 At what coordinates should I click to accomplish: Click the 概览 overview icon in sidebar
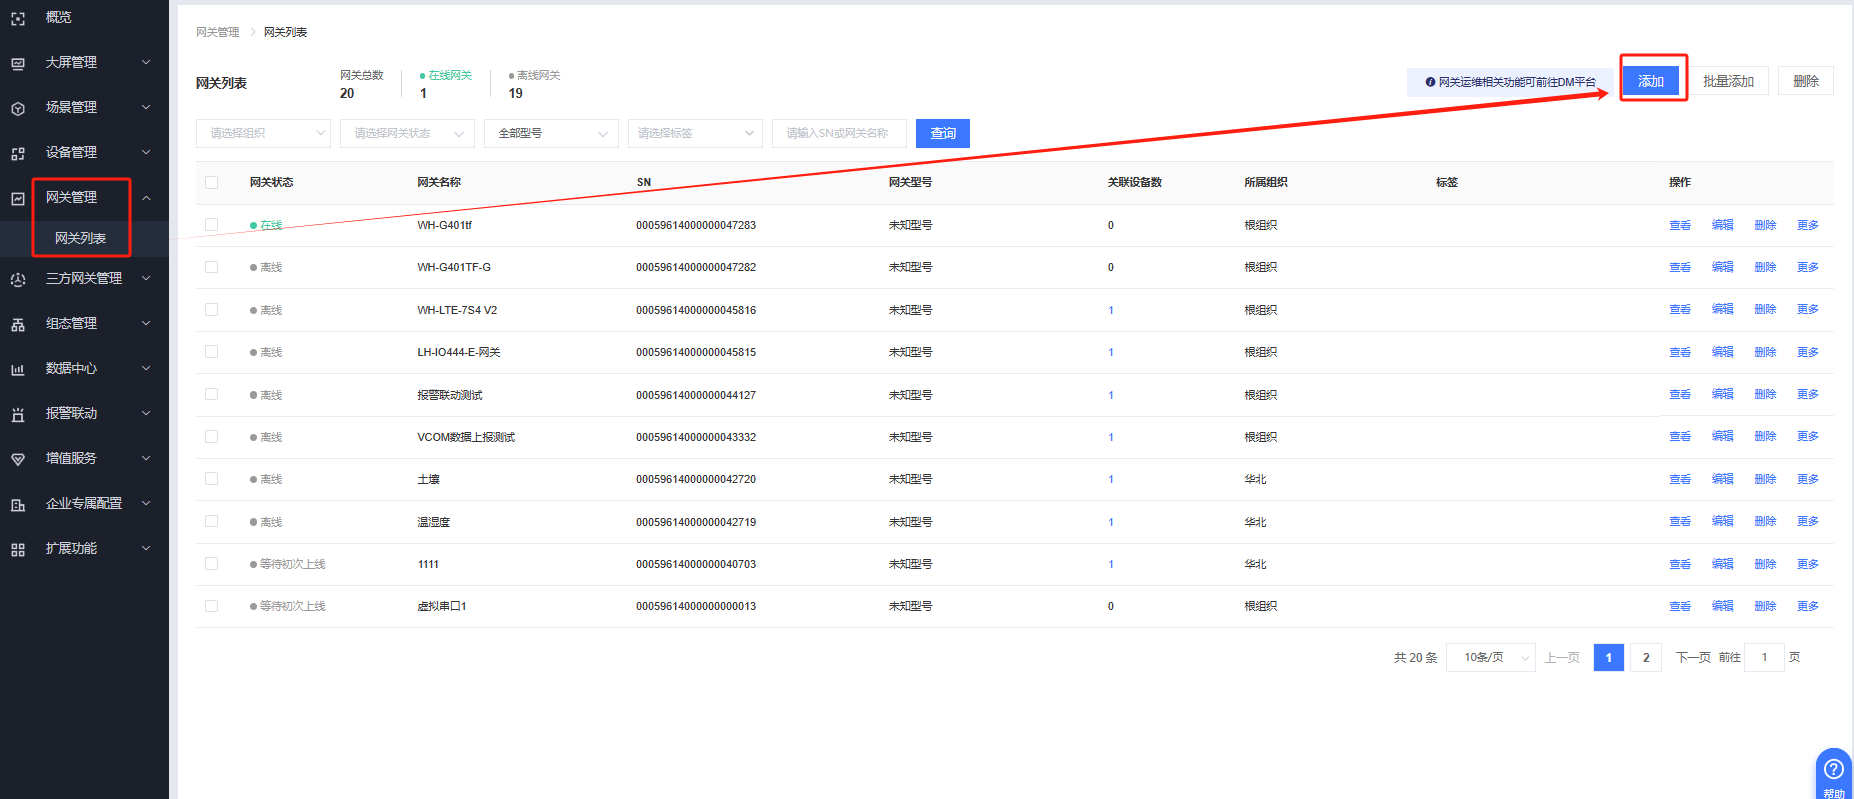point(18,18)
